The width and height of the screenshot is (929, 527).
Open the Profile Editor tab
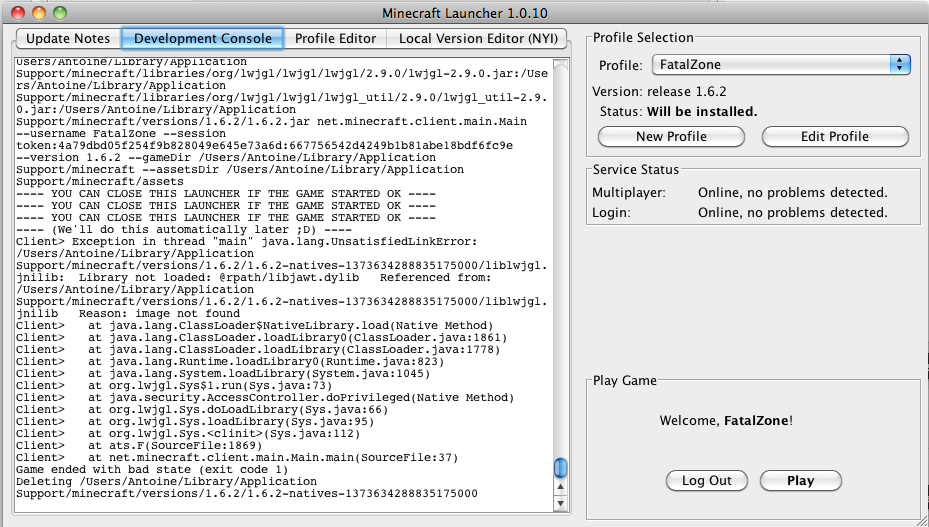[x=335, y=39]
